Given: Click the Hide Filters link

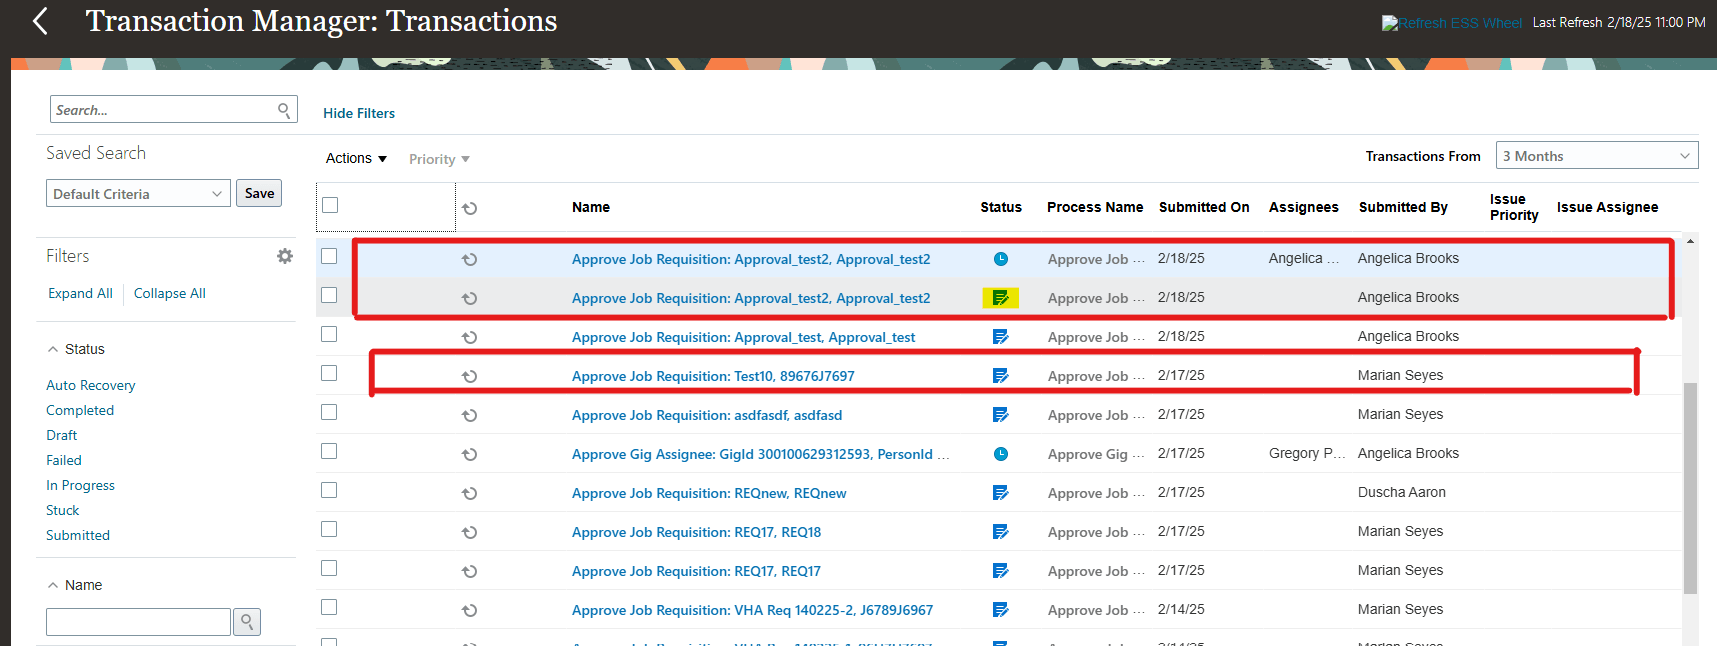Looking at the screenshot, I should pyautogui.click(x=359, y=113).
